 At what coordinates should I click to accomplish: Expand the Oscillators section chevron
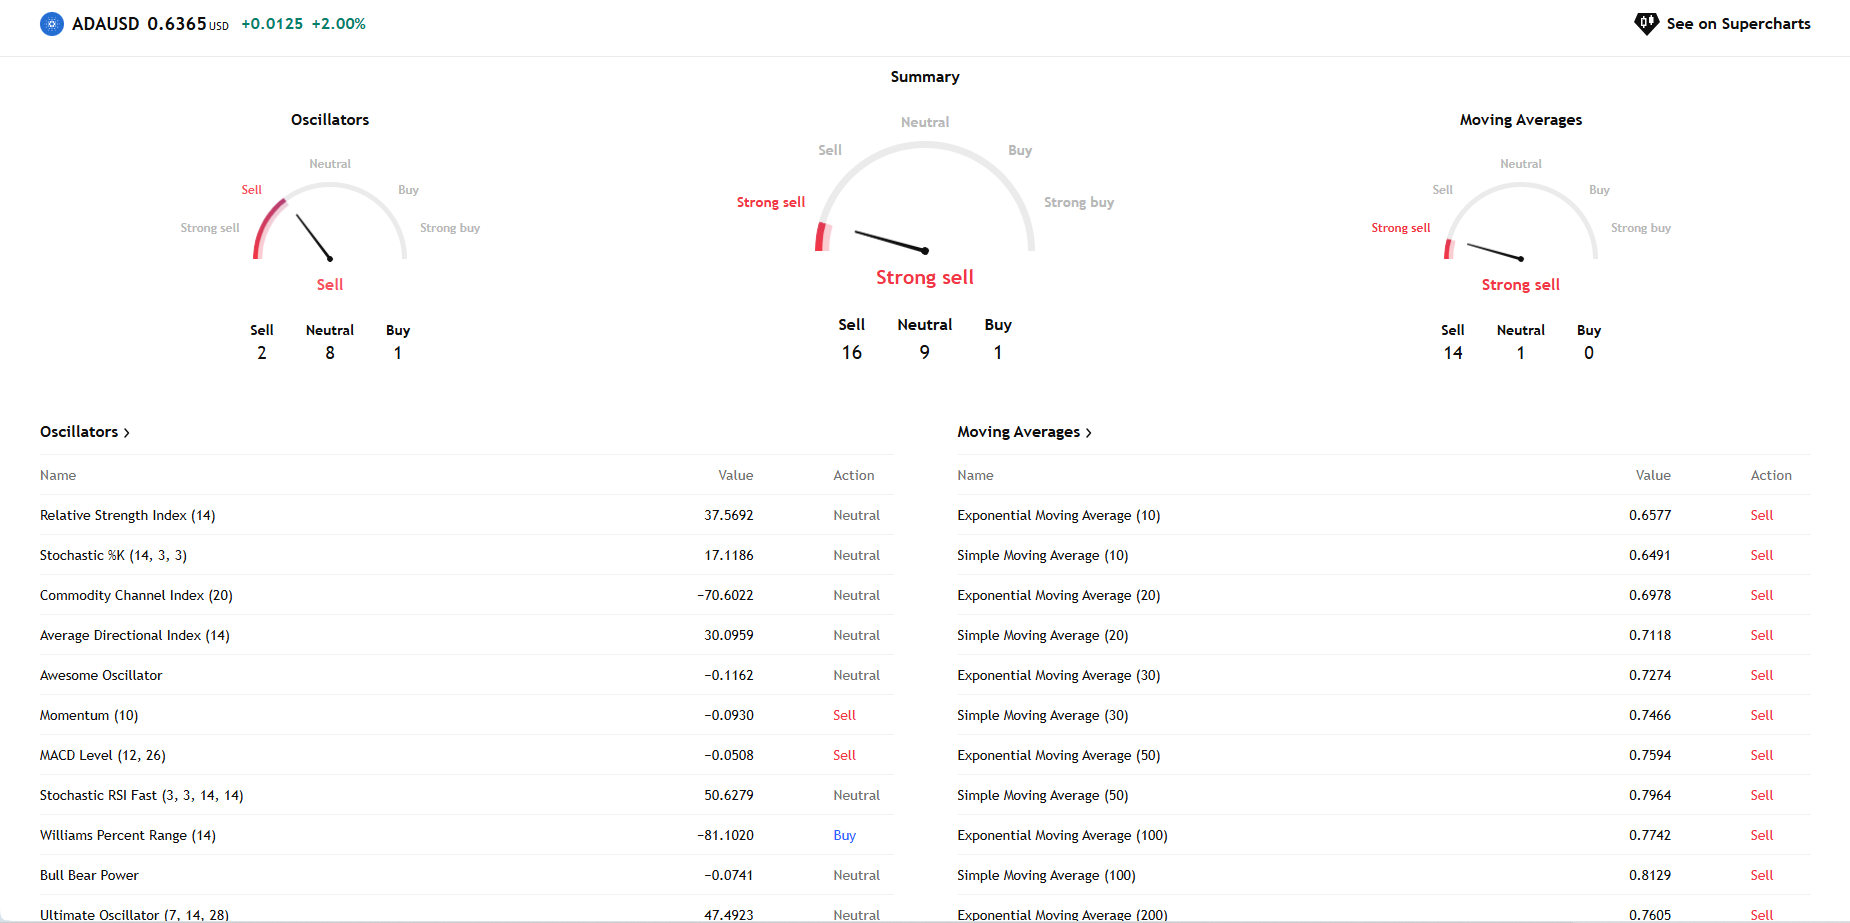(x=127, y=433)
